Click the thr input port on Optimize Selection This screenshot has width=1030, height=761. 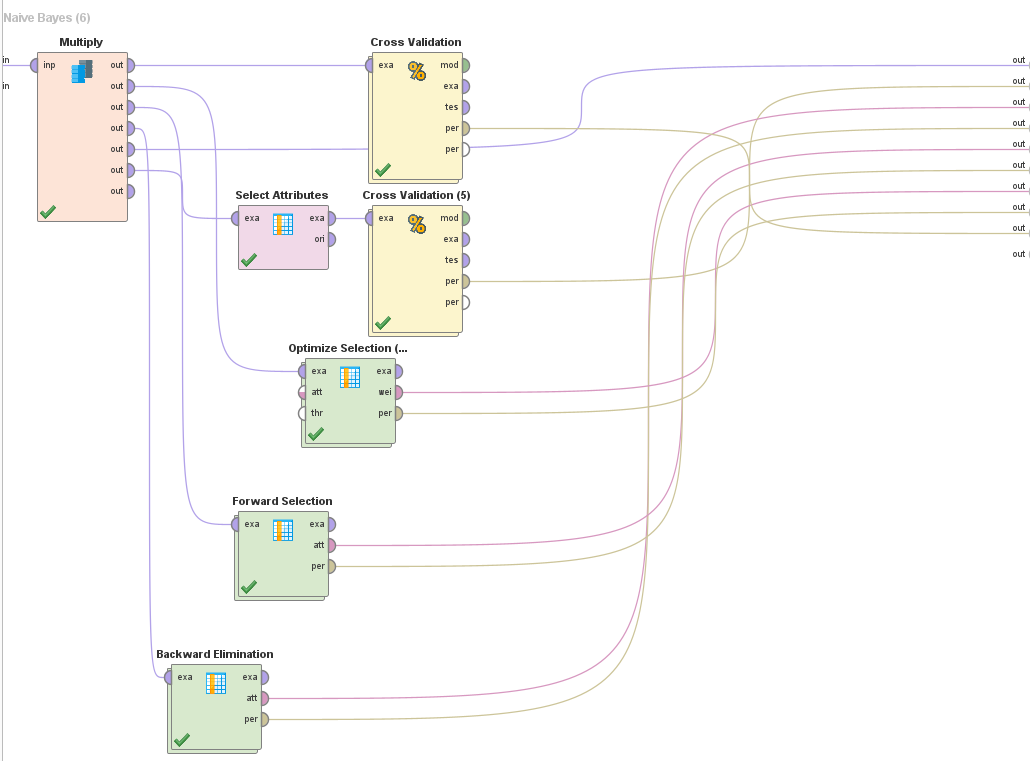[302, 413]
